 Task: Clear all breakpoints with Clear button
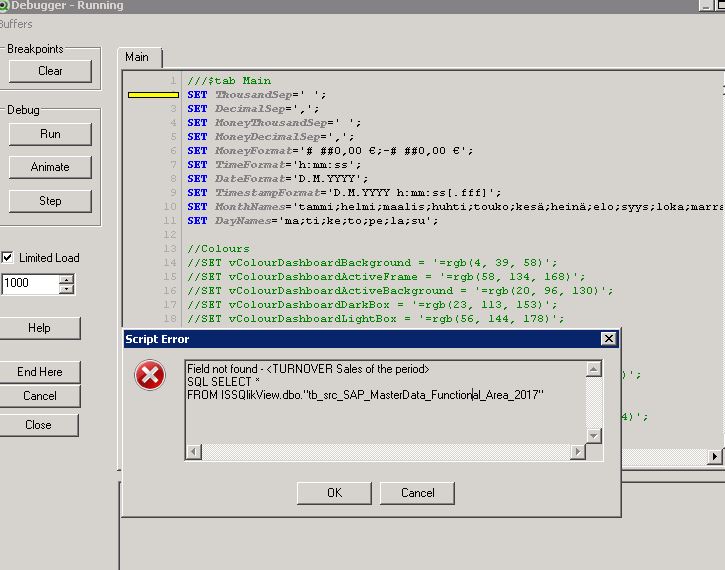point(50,71)
